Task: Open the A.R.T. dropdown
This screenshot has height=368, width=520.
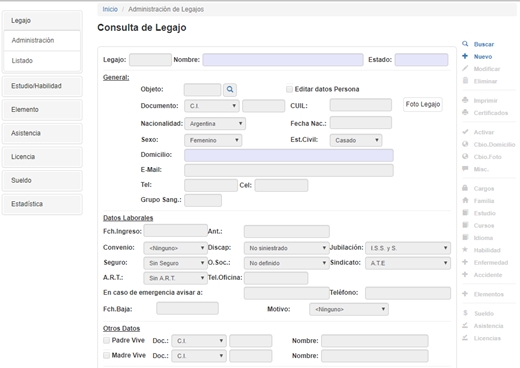Action: tap(175, 278)
